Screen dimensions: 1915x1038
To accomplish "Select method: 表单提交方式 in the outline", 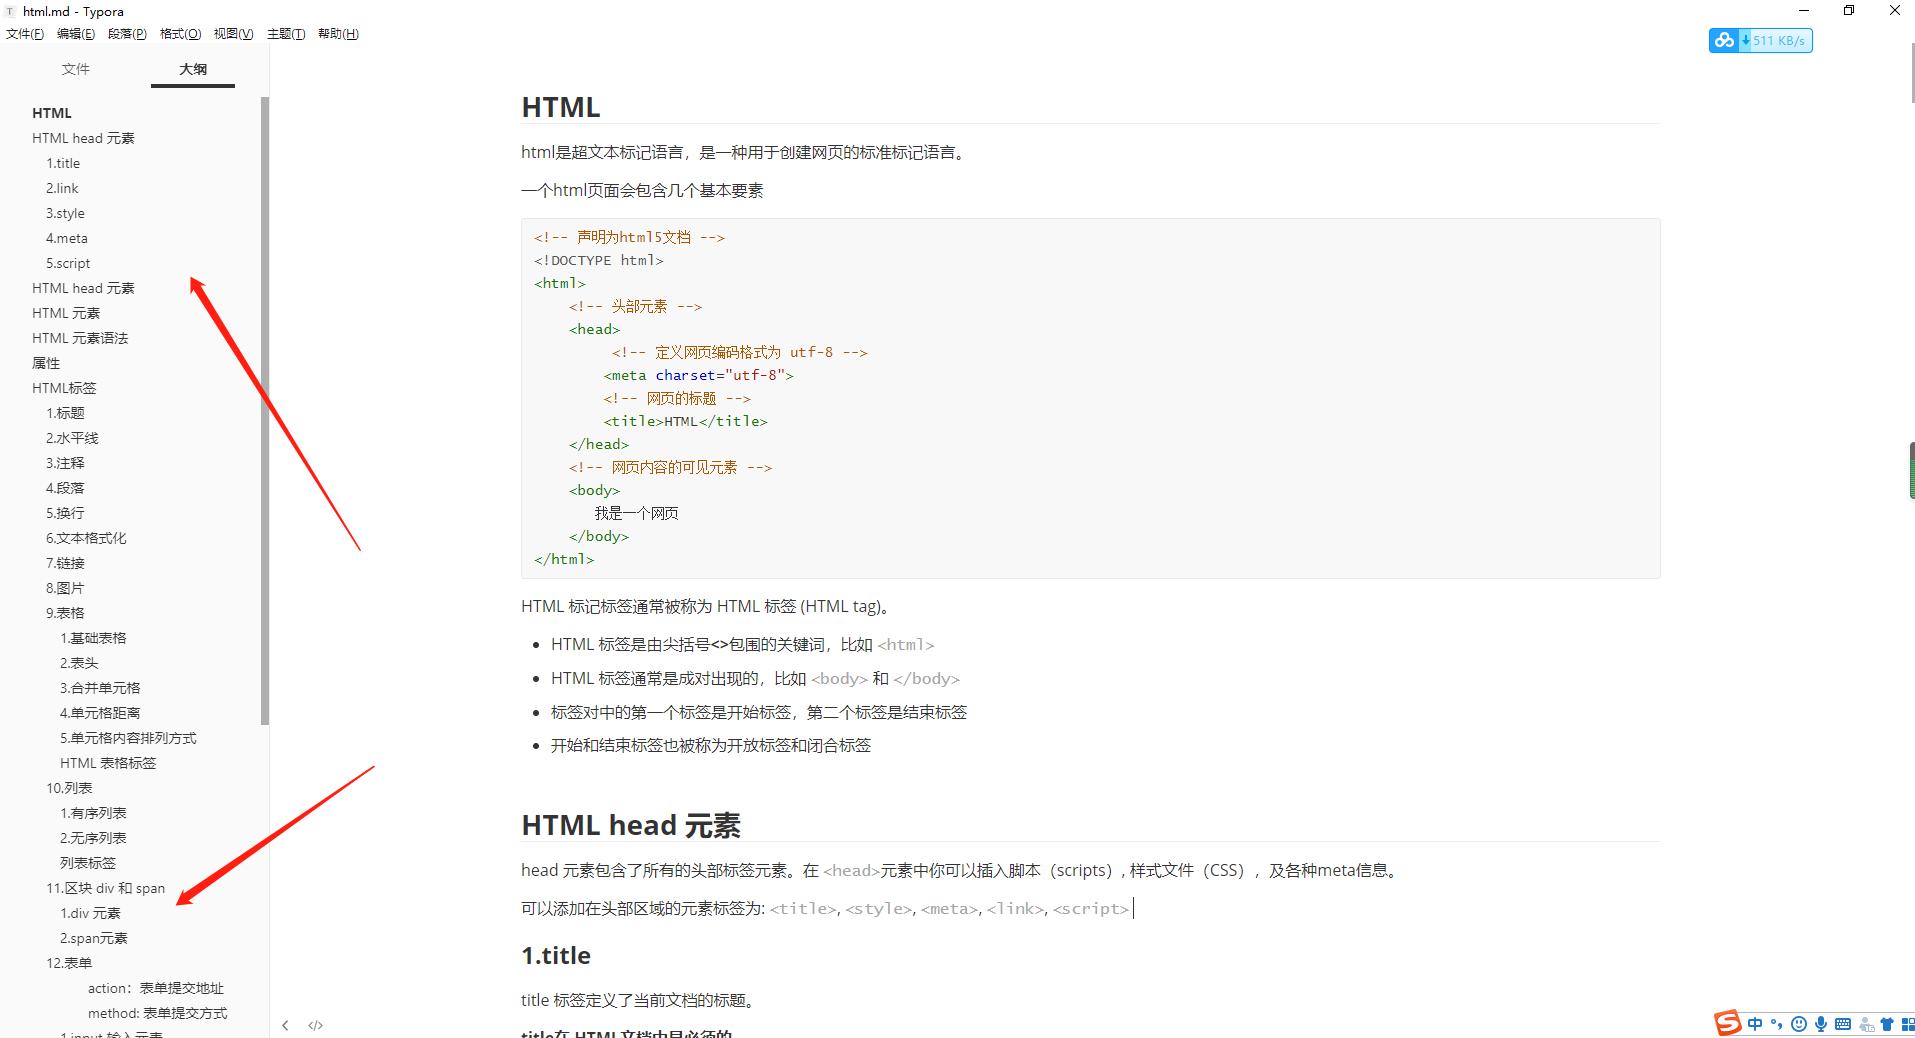I will pyautogui.click(x=157, y=1013).
